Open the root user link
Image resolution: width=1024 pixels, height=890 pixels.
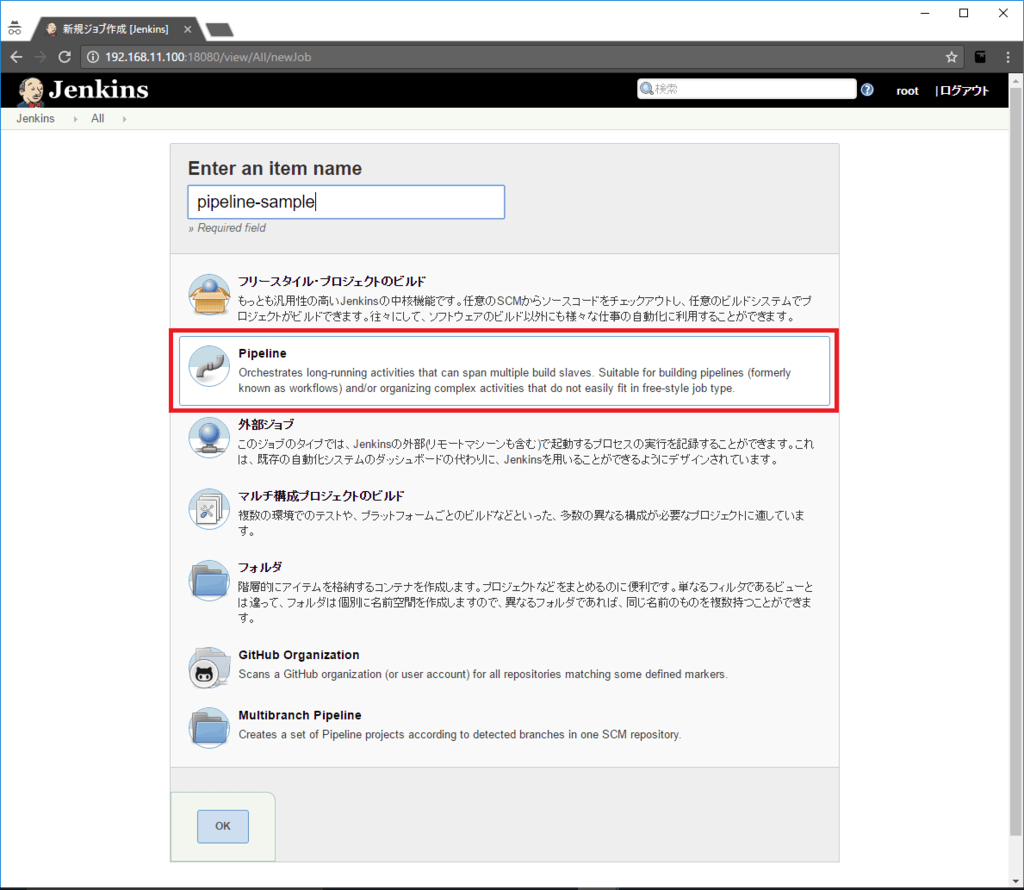[x=907, y=91]
